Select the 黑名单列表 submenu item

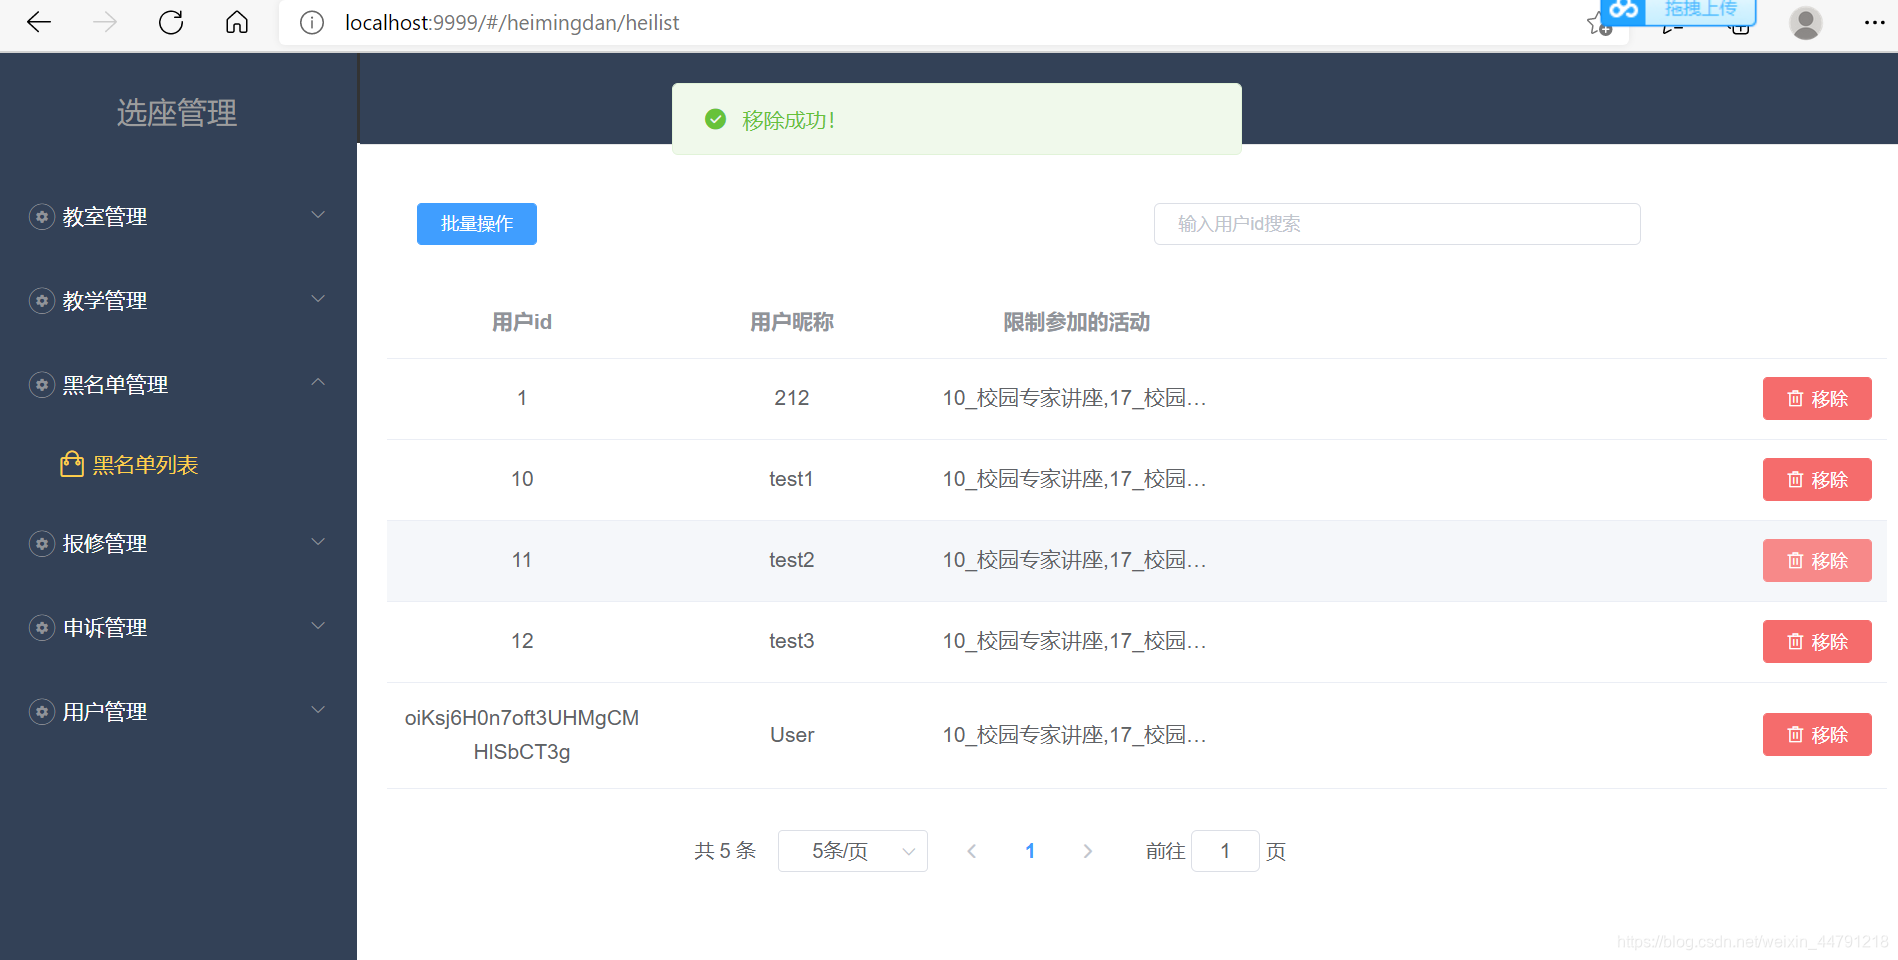[178, 464]
